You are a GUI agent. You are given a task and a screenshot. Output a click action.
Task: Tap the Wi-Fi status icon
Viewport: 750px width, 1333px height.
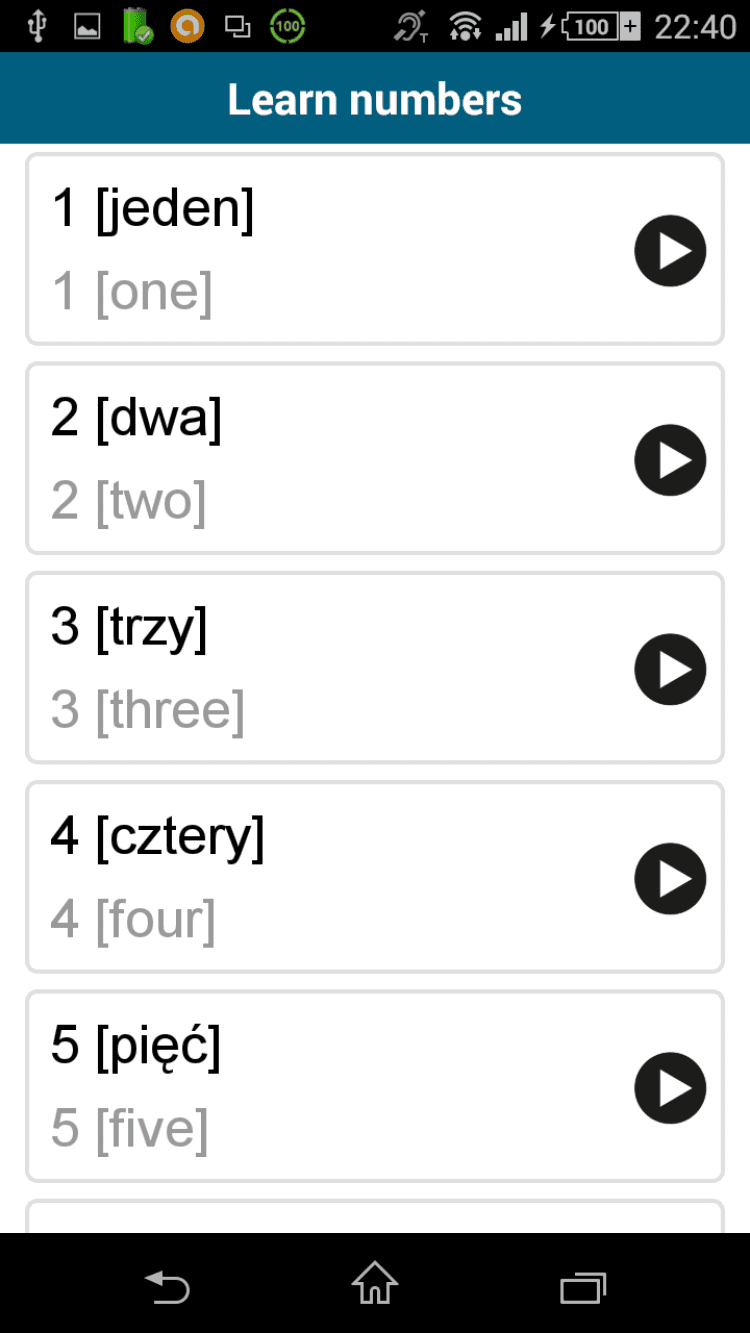[464, 27]
